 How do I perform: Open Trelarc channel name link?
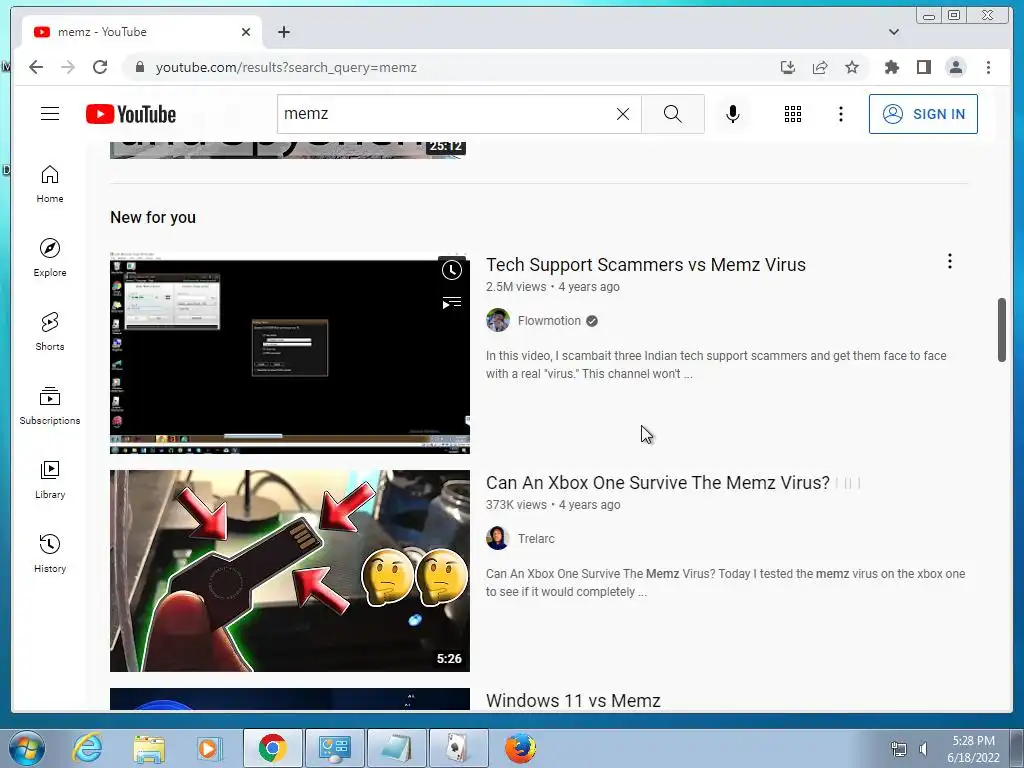pos(536,539)
